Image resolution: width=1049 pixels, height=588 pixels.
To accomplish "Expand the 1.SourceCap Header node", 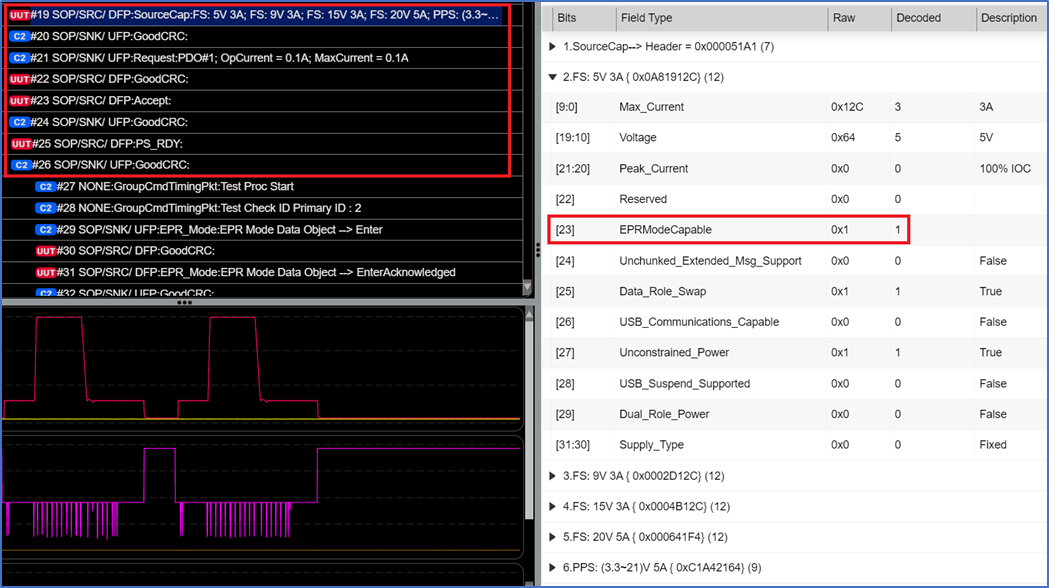I will click(x=553, y=47).
